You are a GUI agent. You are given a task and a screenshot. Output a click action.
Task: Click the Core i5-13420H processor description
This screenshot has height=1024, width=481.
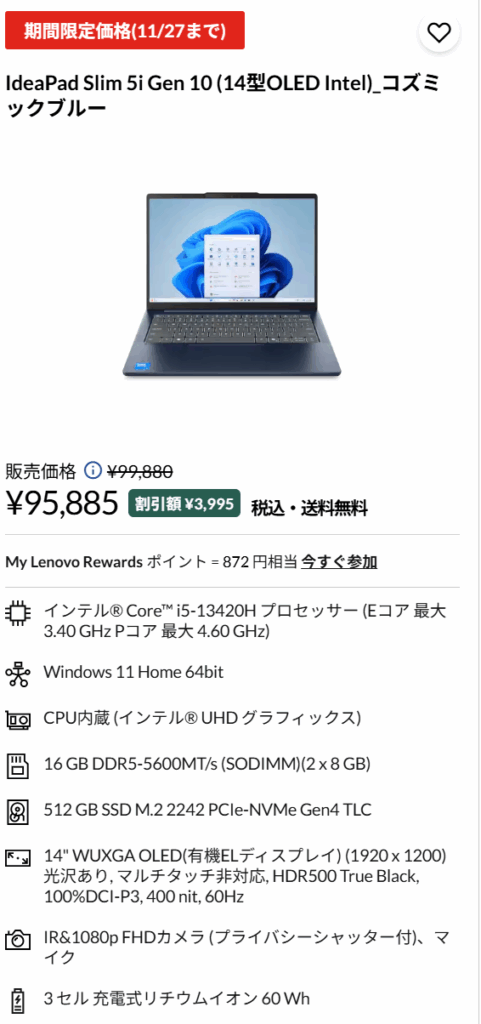pos(245,621)
